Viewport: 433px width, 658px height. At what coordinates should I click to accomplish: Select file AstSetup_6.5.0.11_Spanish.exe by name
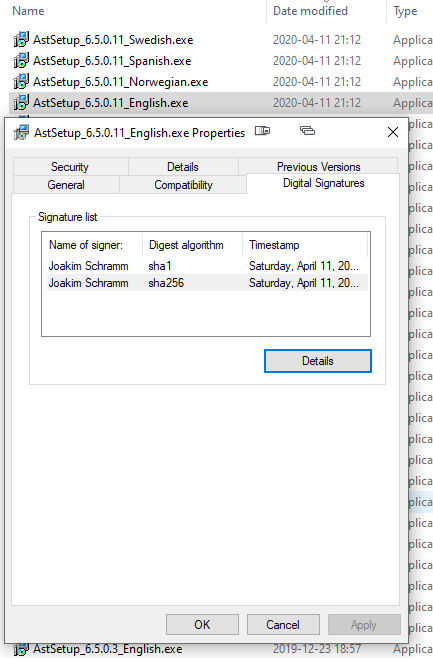(x=112, y=61)
